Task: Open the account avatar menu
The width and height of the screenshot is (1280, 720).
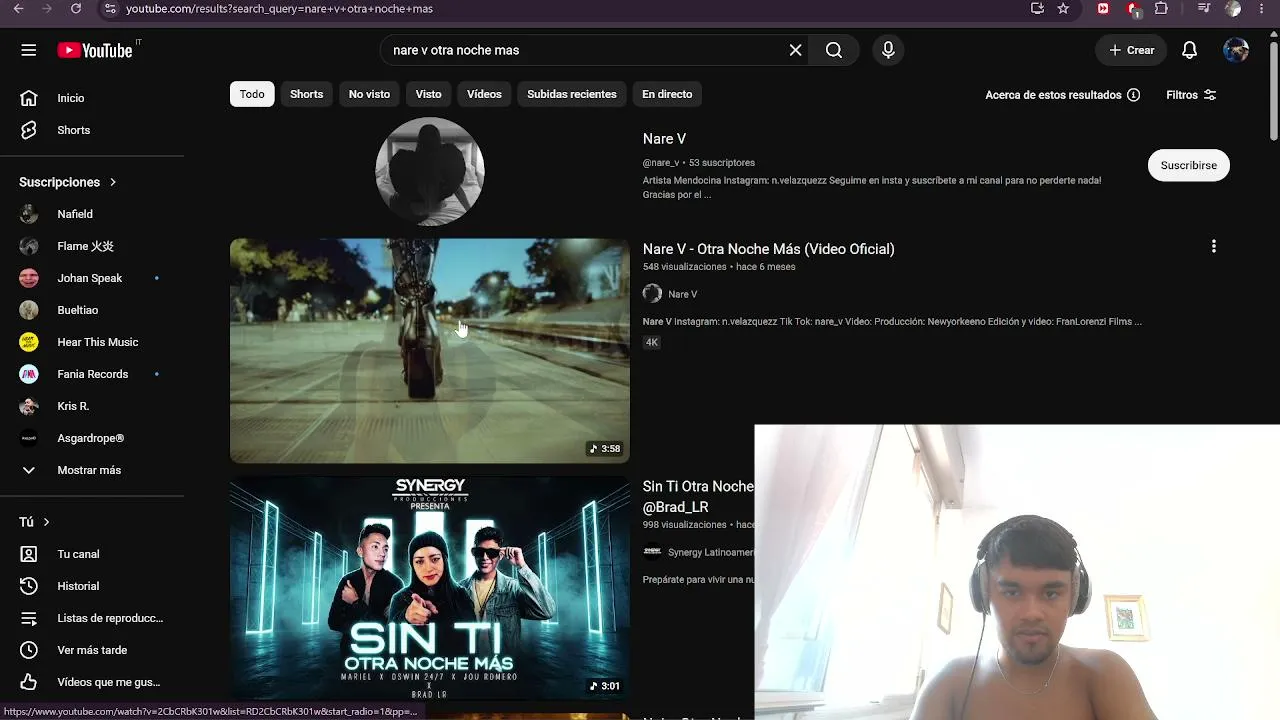Action: [x=1236, y=50]
